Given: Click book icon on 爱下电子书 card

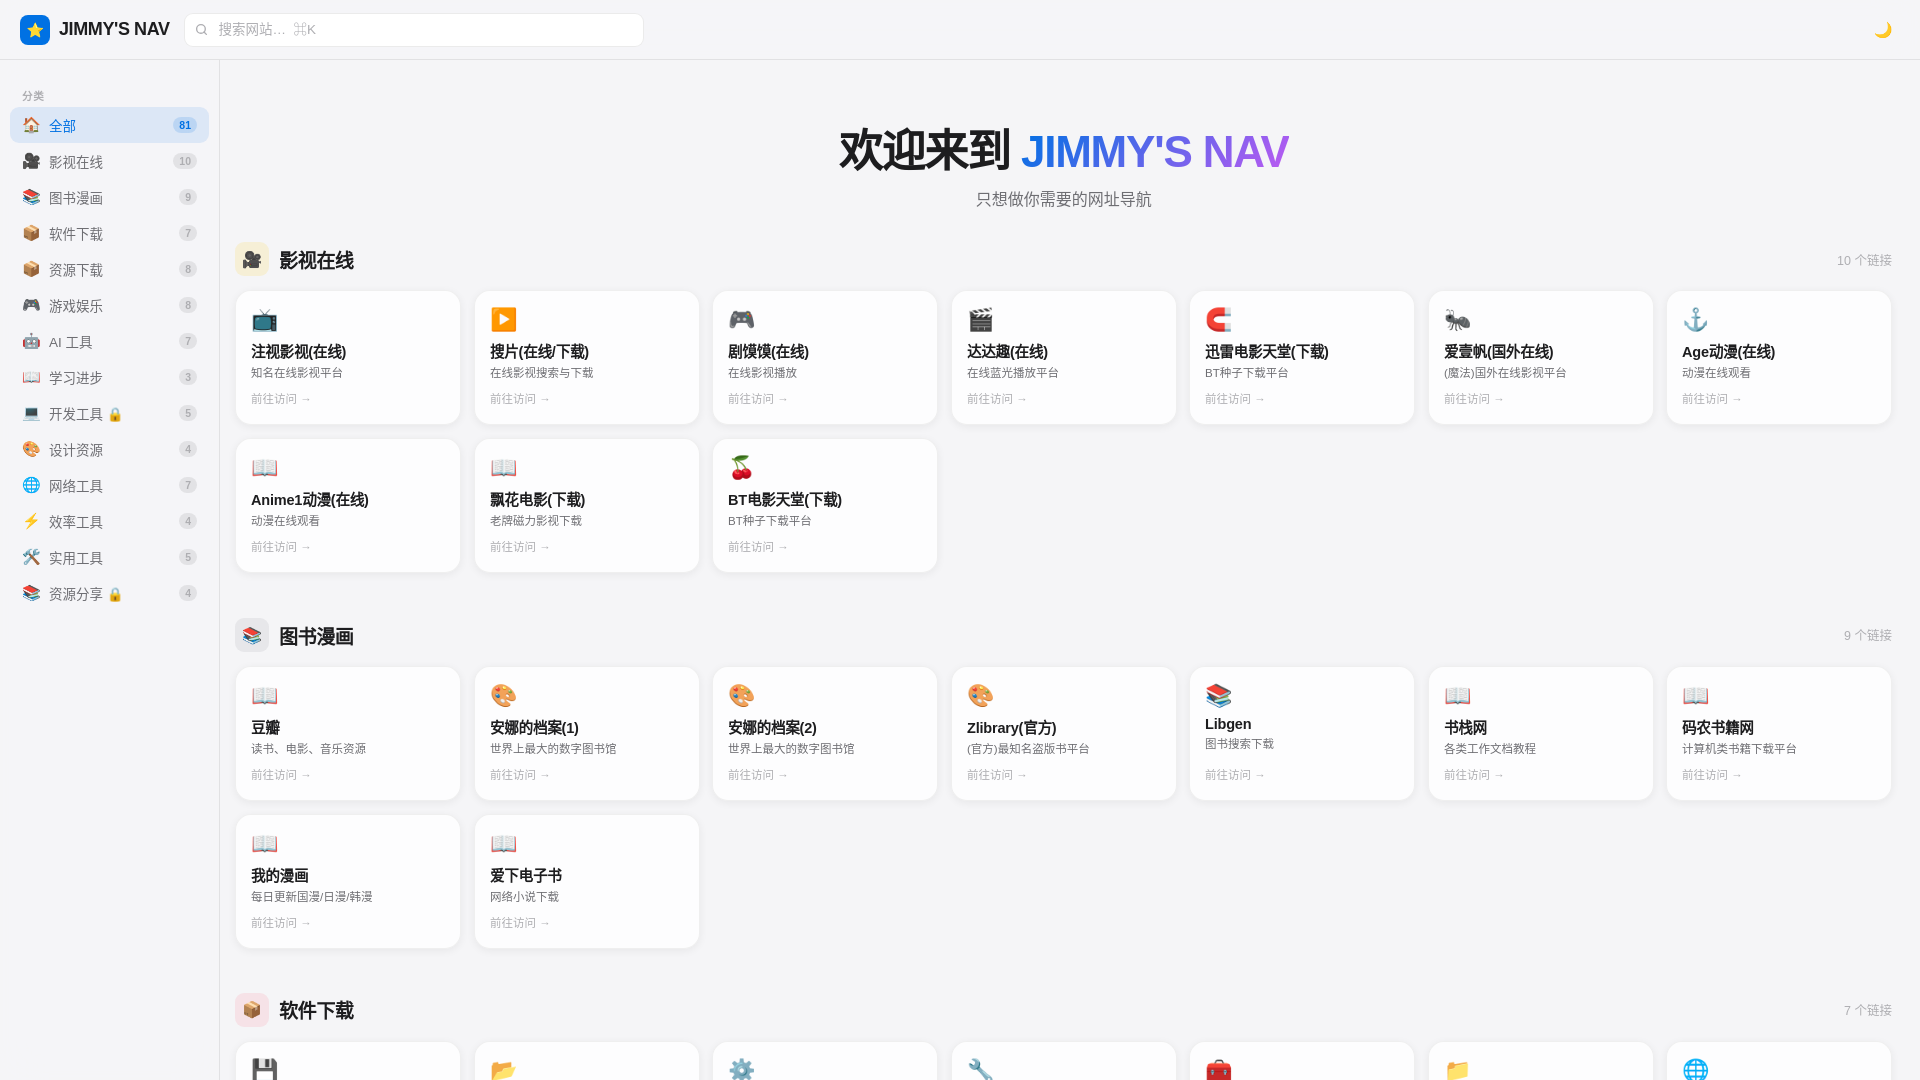Looking at the screenshot, I should coord(503,844).
